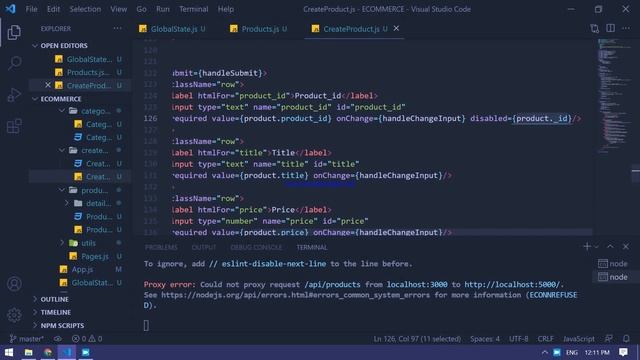Switch to the GlobalState.js tab
Image resolution: width=640 pixels, height=360 pixels.
[173, 29]
